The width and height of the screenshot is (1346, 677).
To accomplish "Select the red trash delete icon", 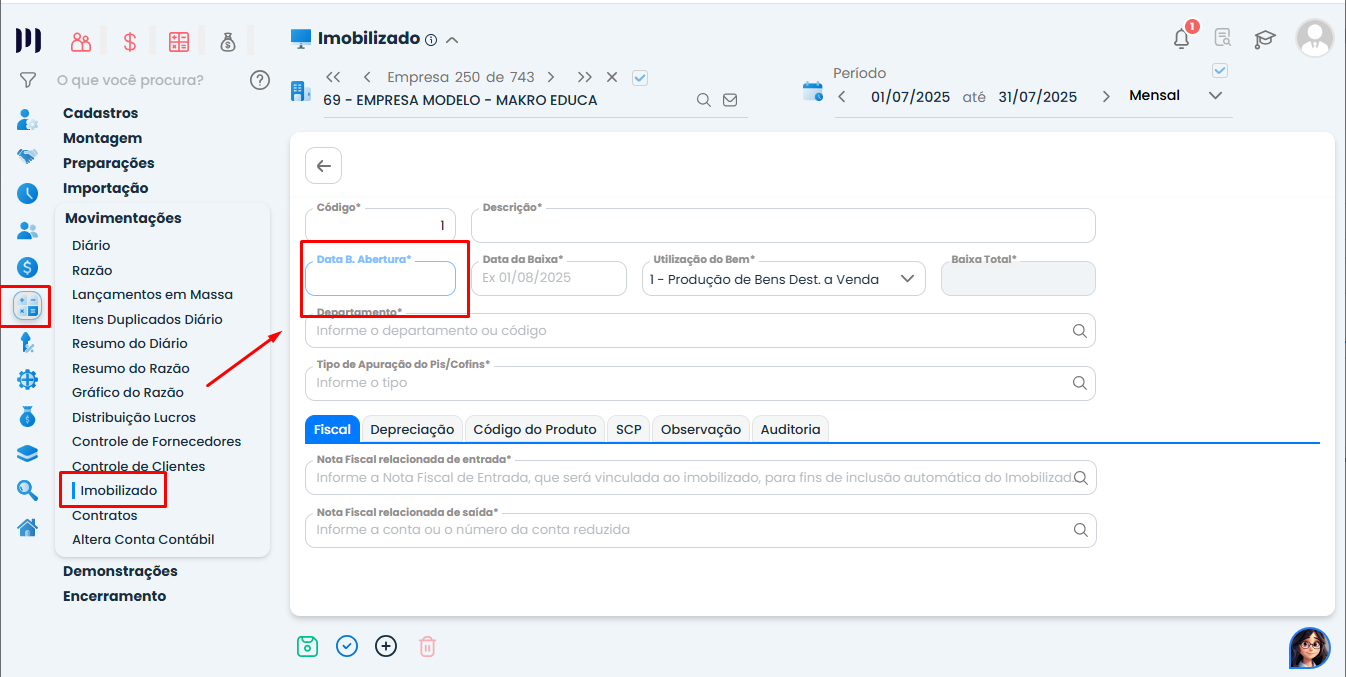I will click(x=427, y=646).
